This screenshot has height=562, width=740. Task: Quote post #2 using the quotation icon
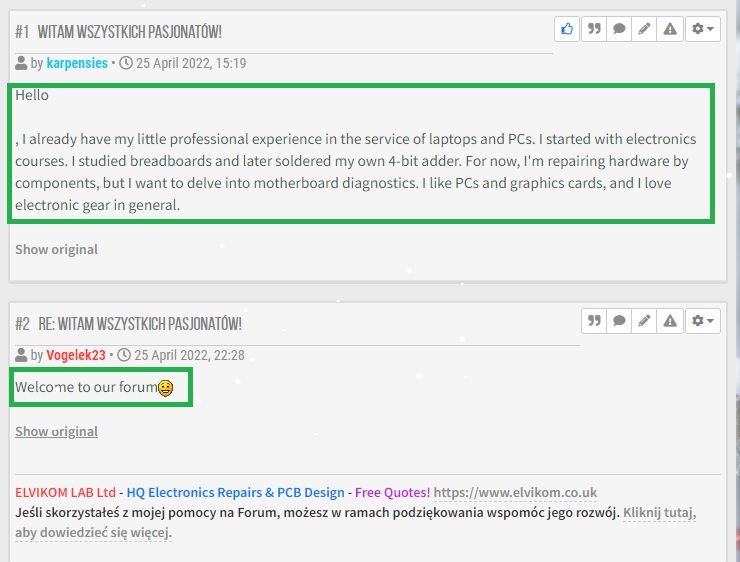(594, 321)
